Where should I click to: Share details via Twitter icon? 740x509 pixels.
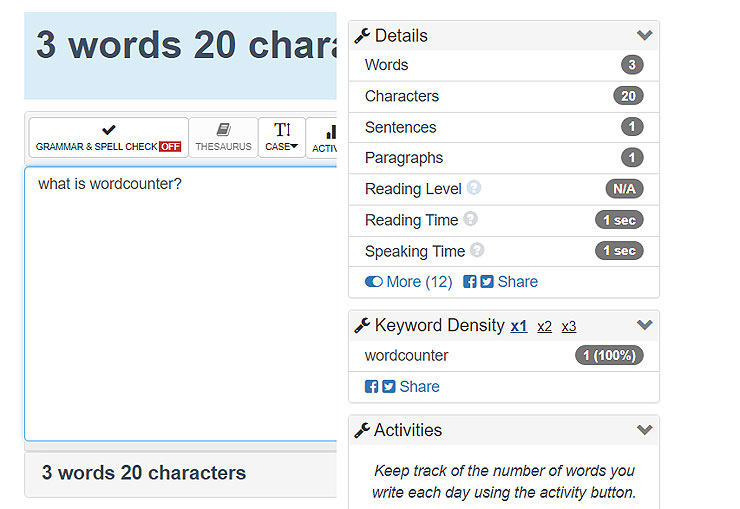pyautogui.click(x=487, y=282)
